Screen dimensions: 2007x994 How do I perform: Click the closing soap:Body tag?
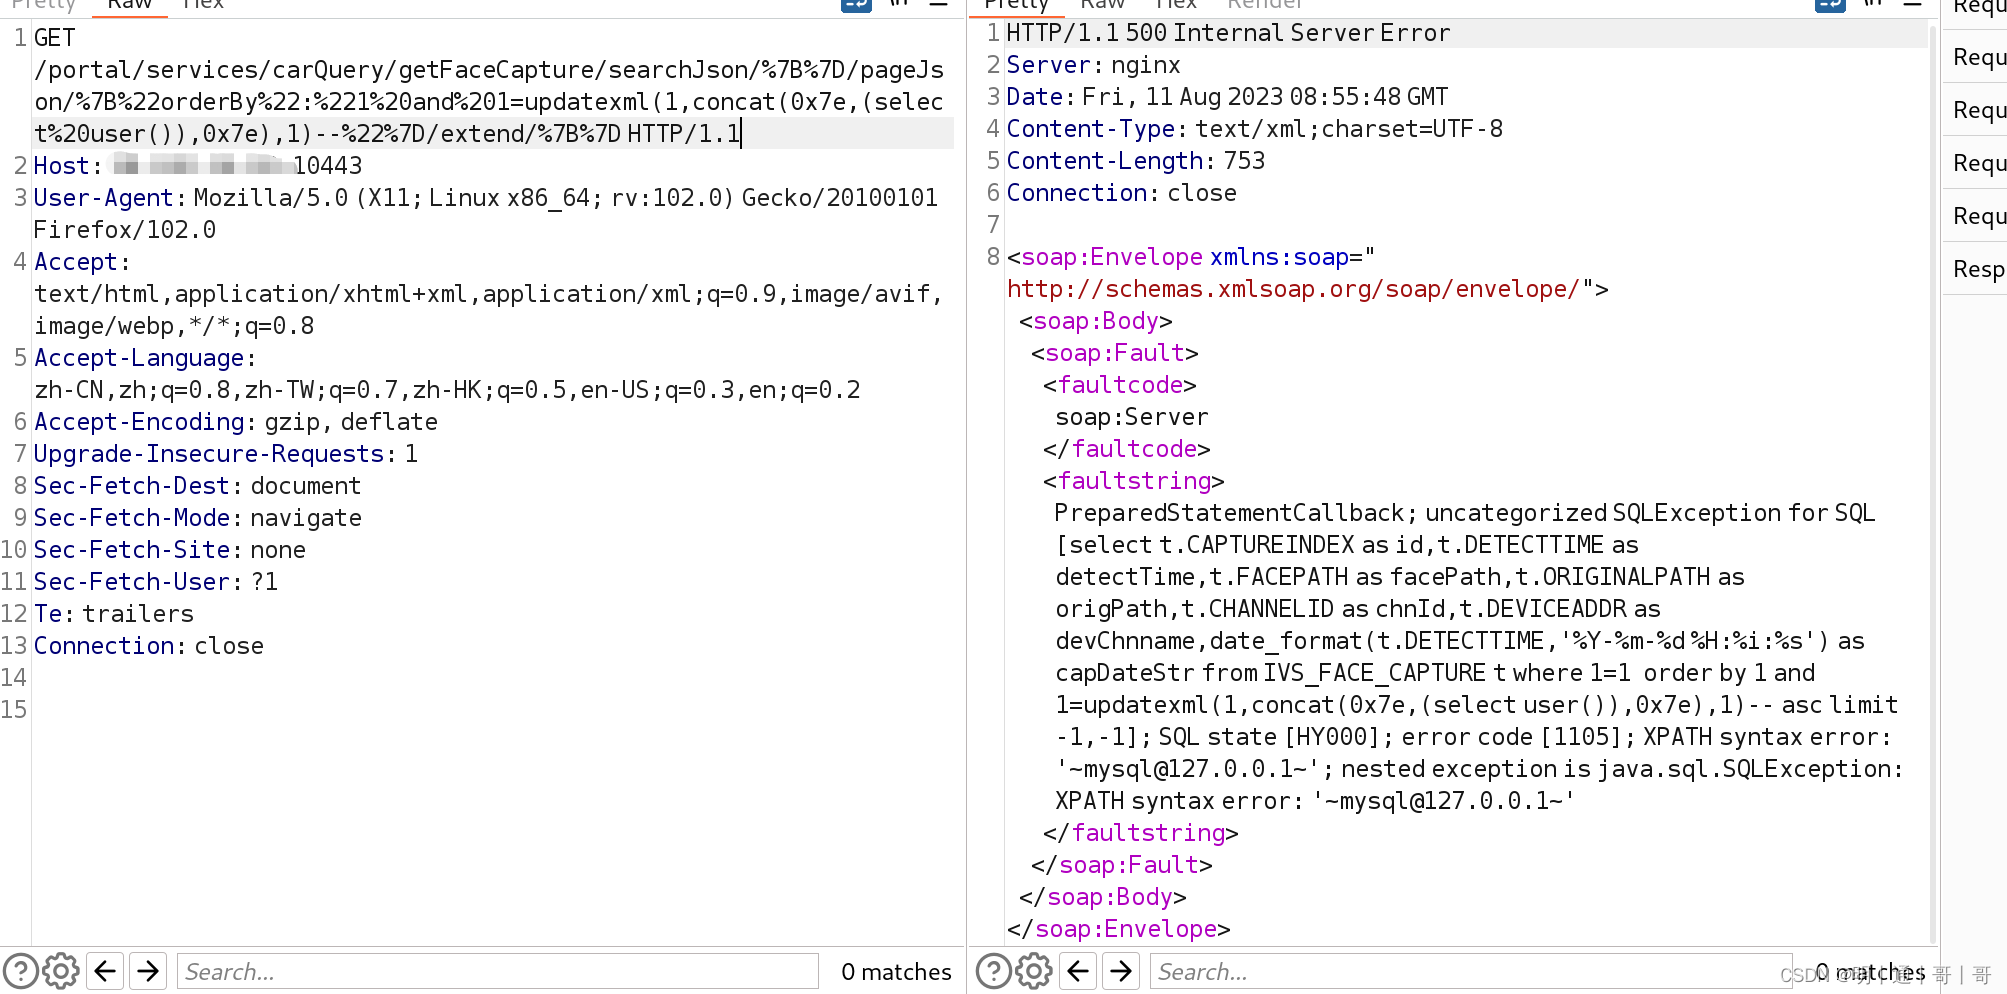tap(1103, 897)
